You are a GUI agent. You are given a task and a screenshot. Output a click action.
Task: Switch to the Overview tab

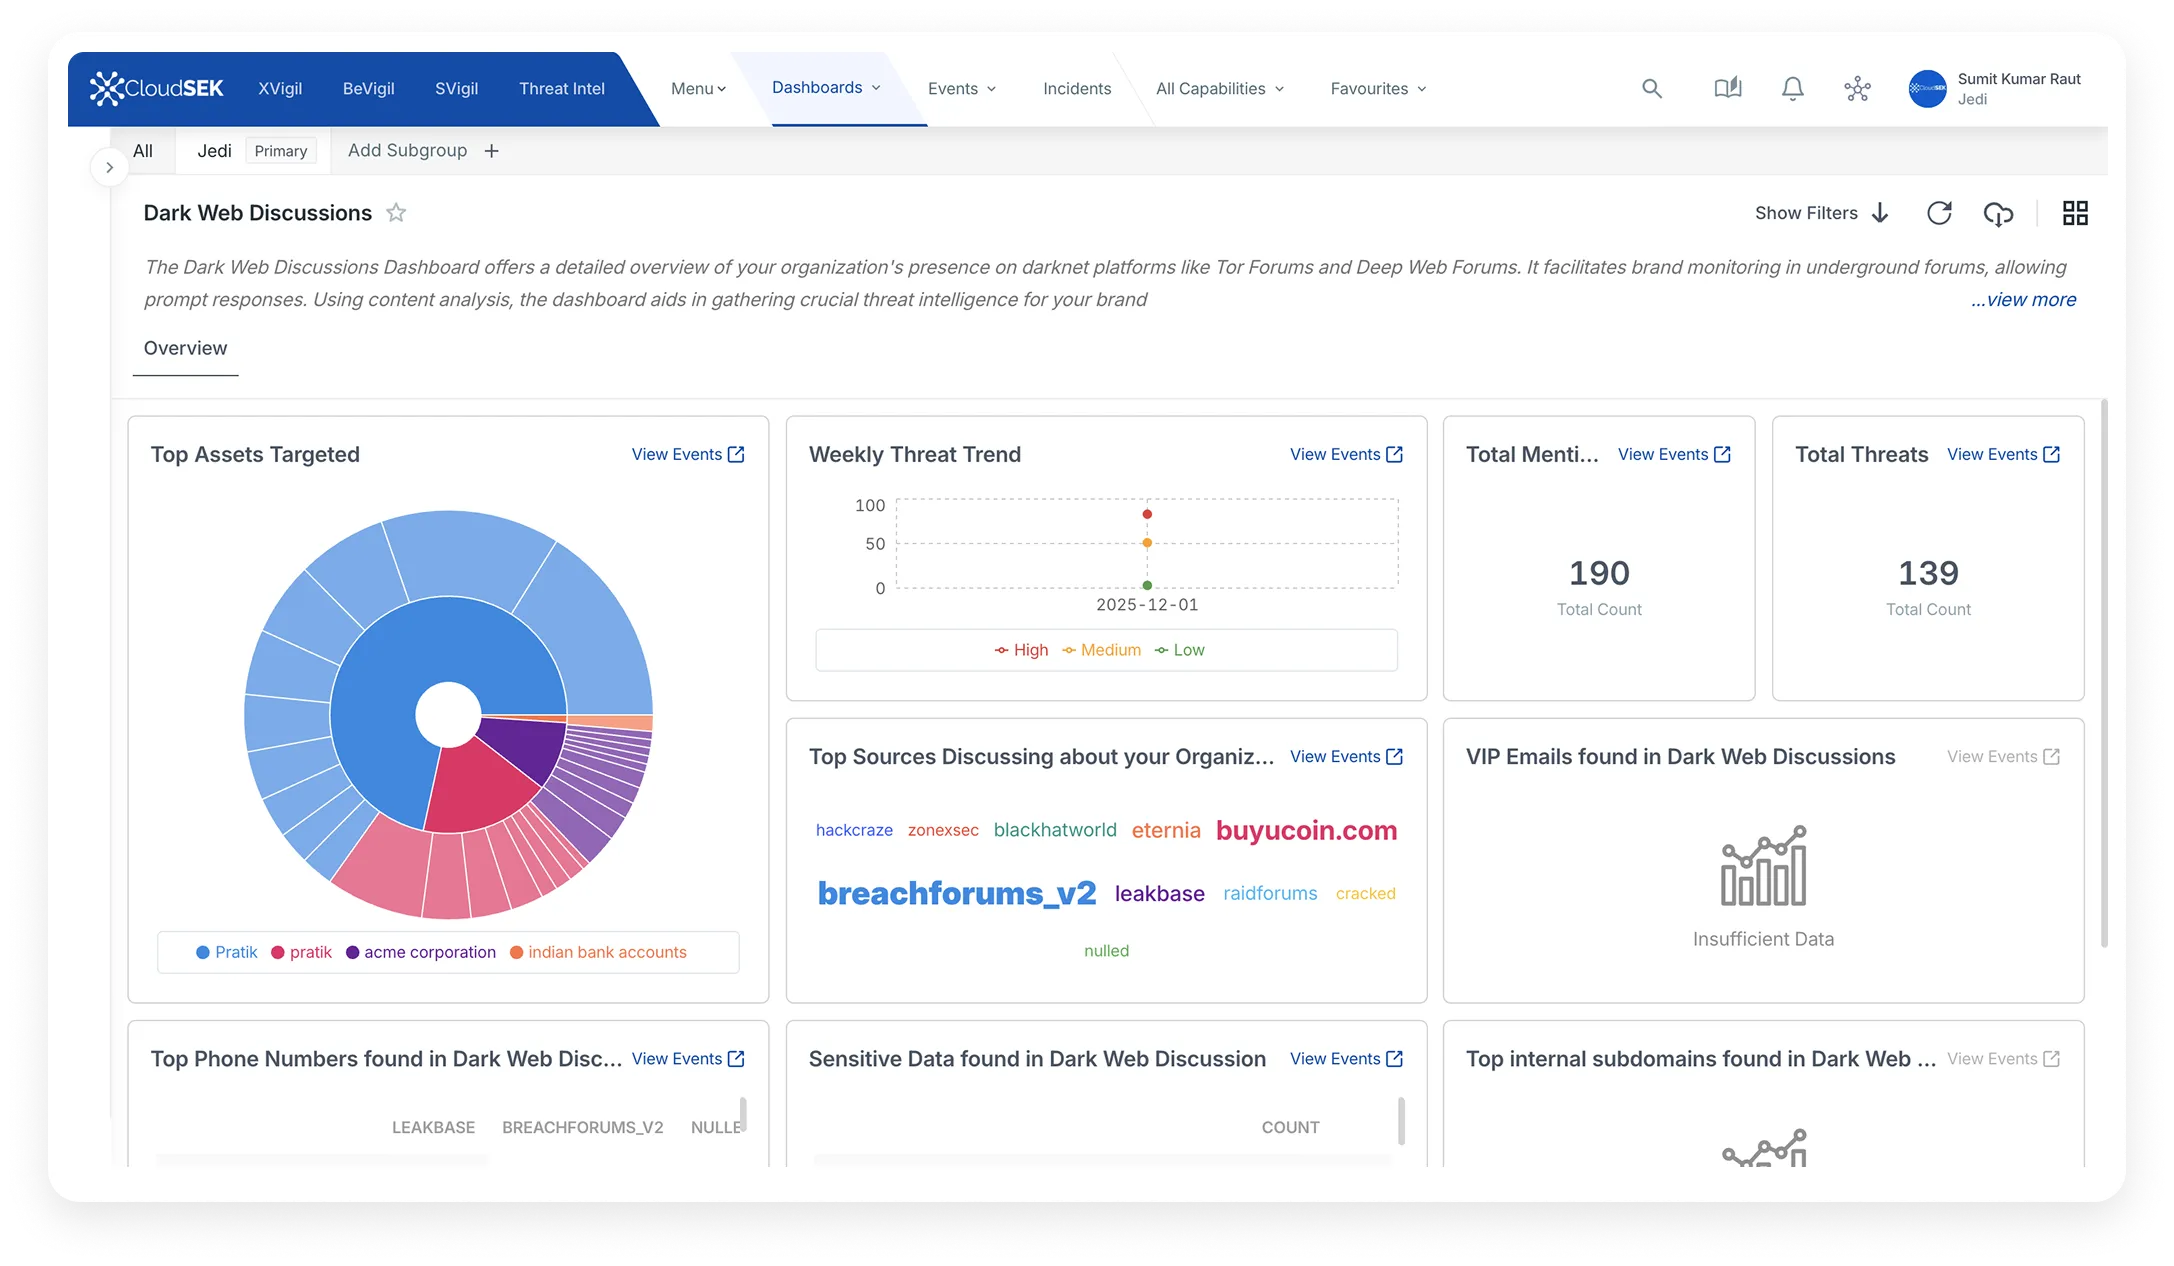point(185,348)
